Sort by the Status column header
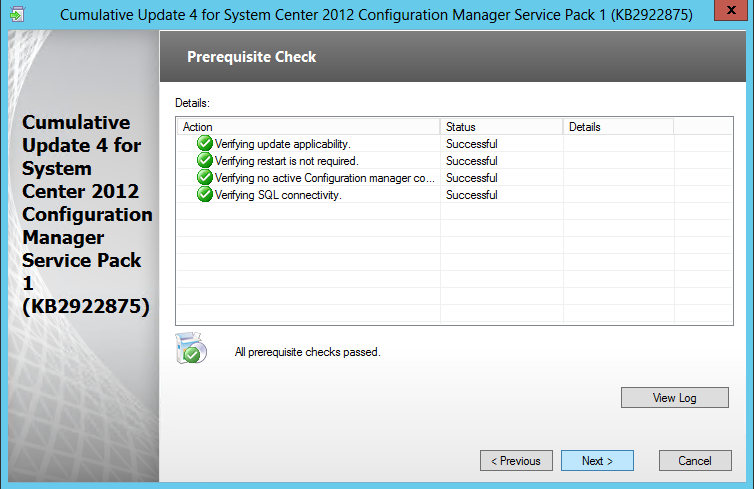Viewport: 754px width, 489px height. 501,127
